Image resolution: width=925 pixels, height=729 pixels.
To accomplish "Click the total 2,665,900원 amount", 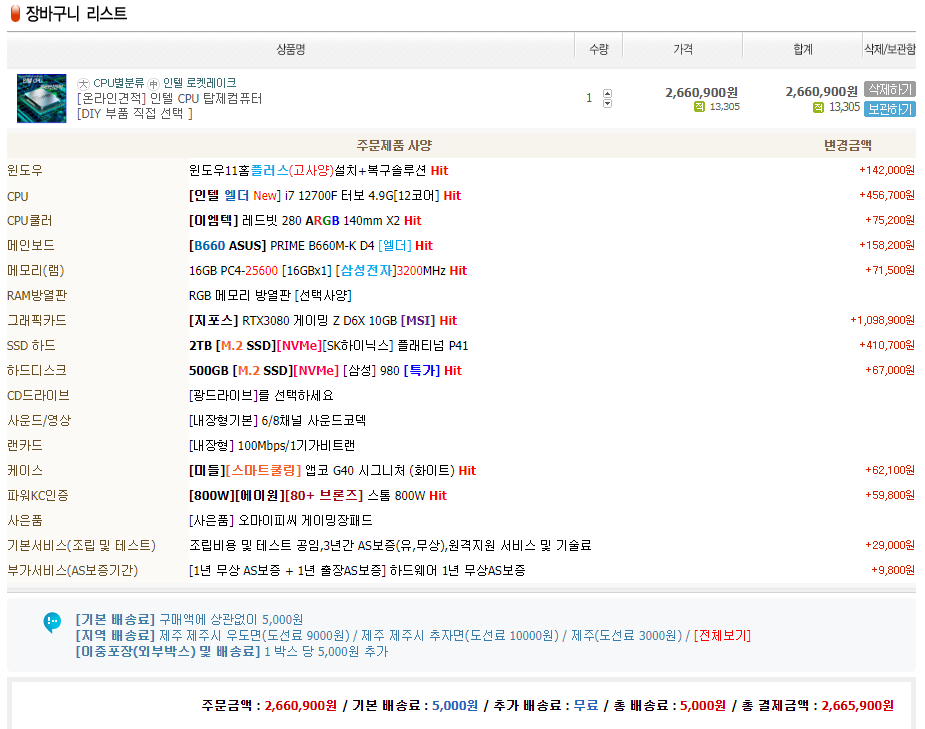I will coord(858,706).
